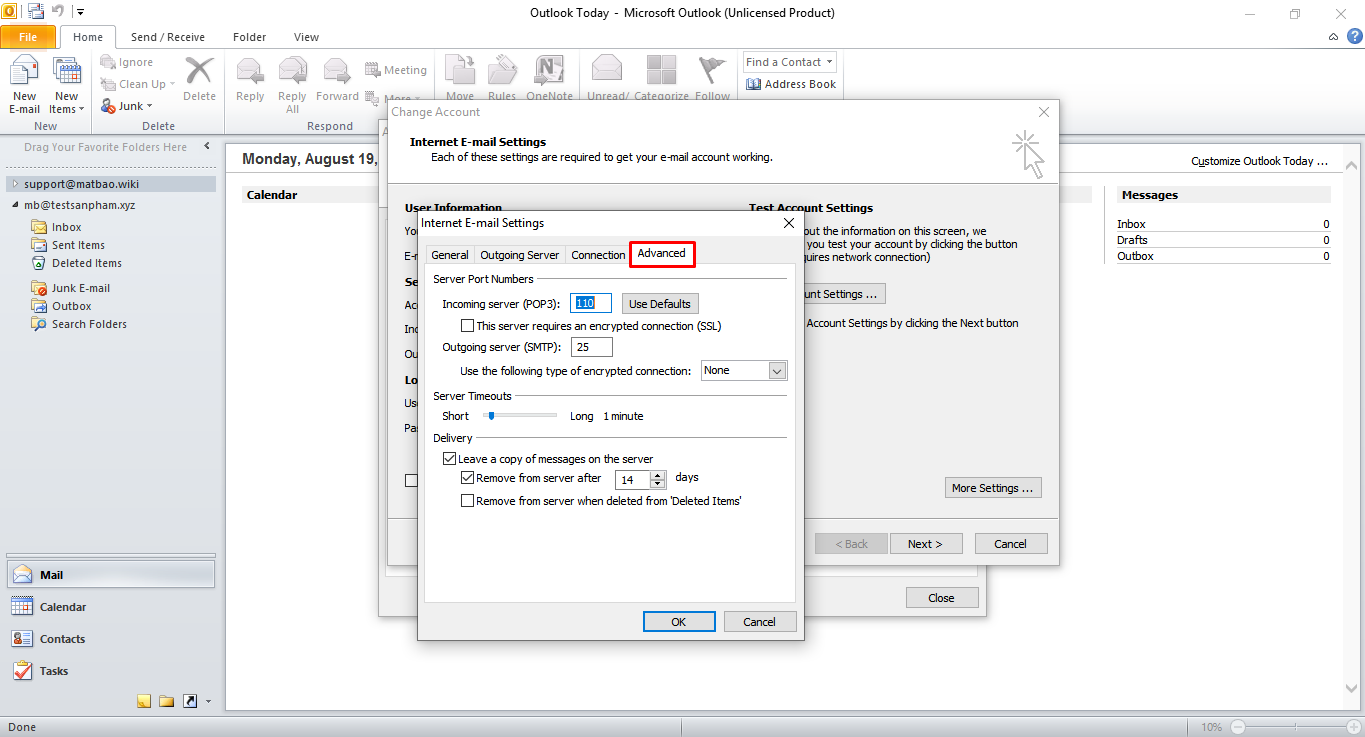
Task: Click the New E-mail icon
Action: 24,75
